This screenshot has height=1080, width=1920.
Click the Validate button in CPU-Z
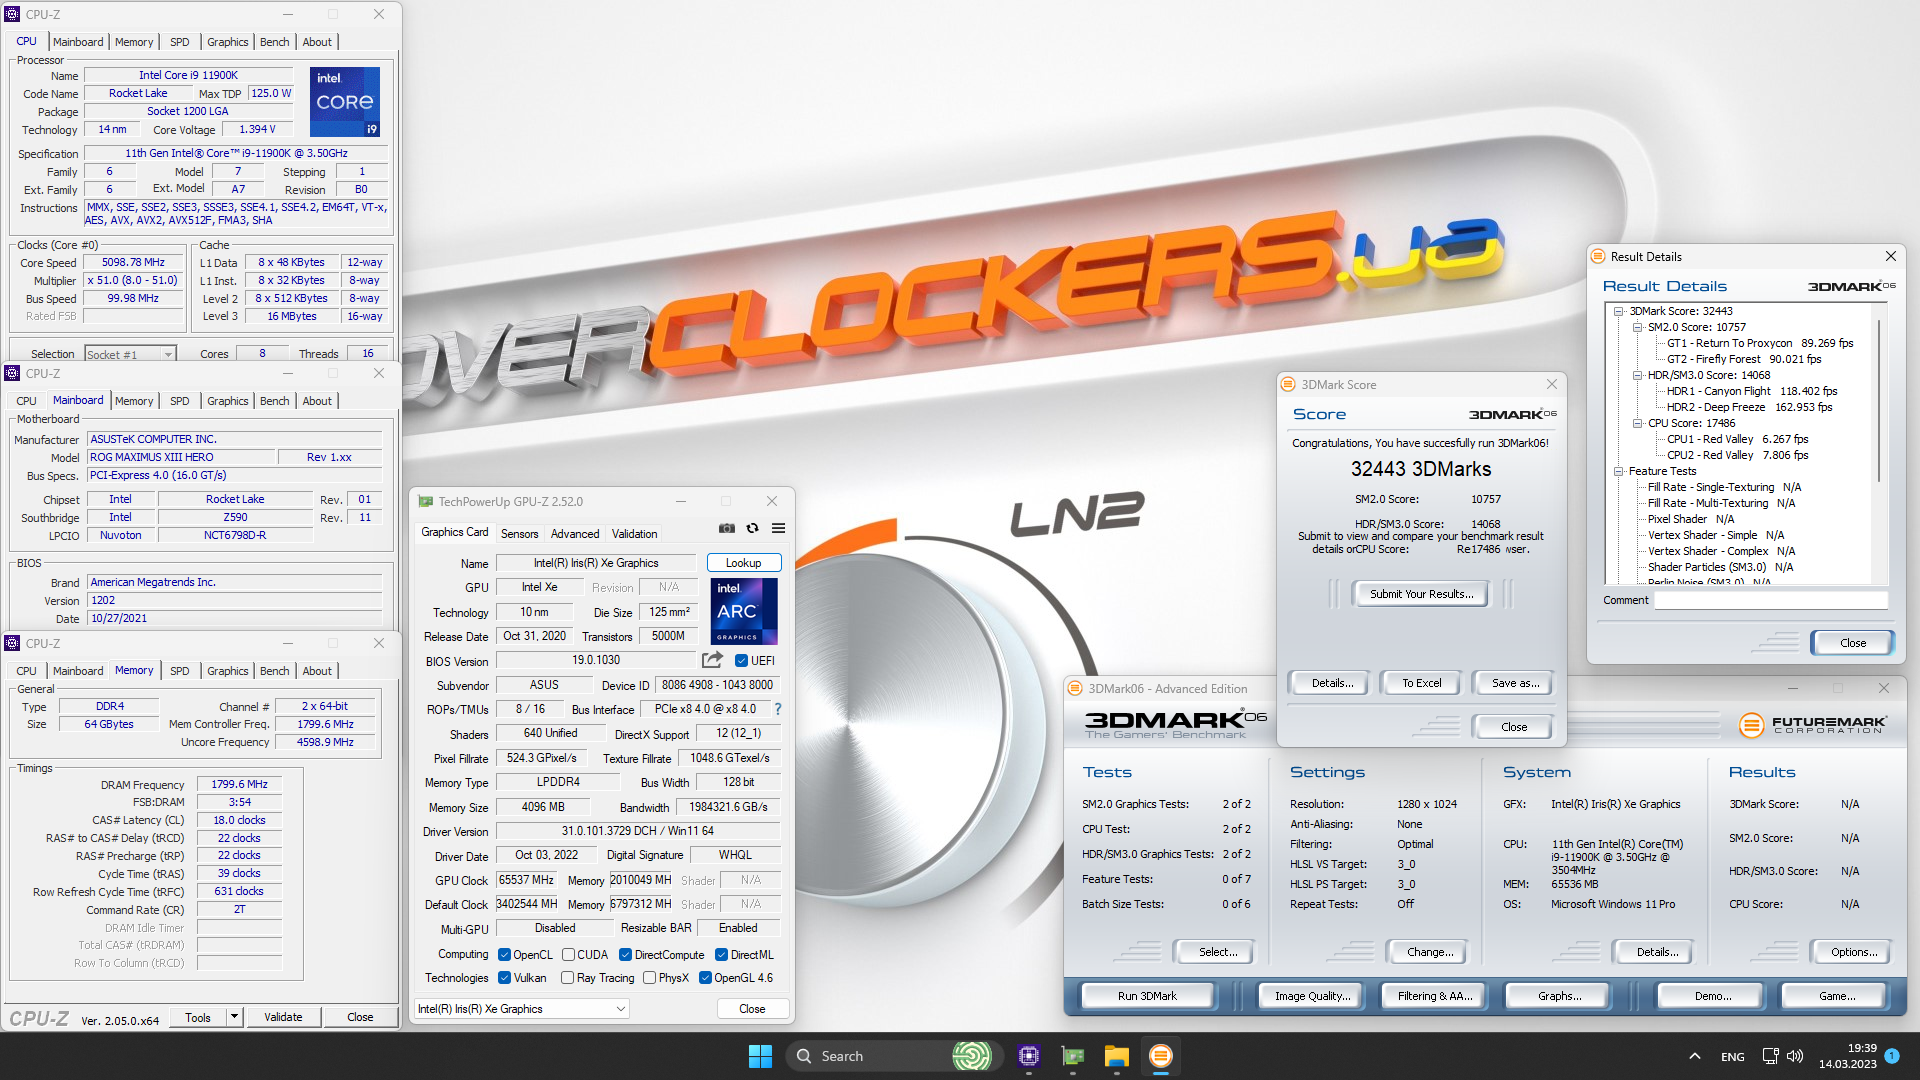click(x=283, y=1017)
